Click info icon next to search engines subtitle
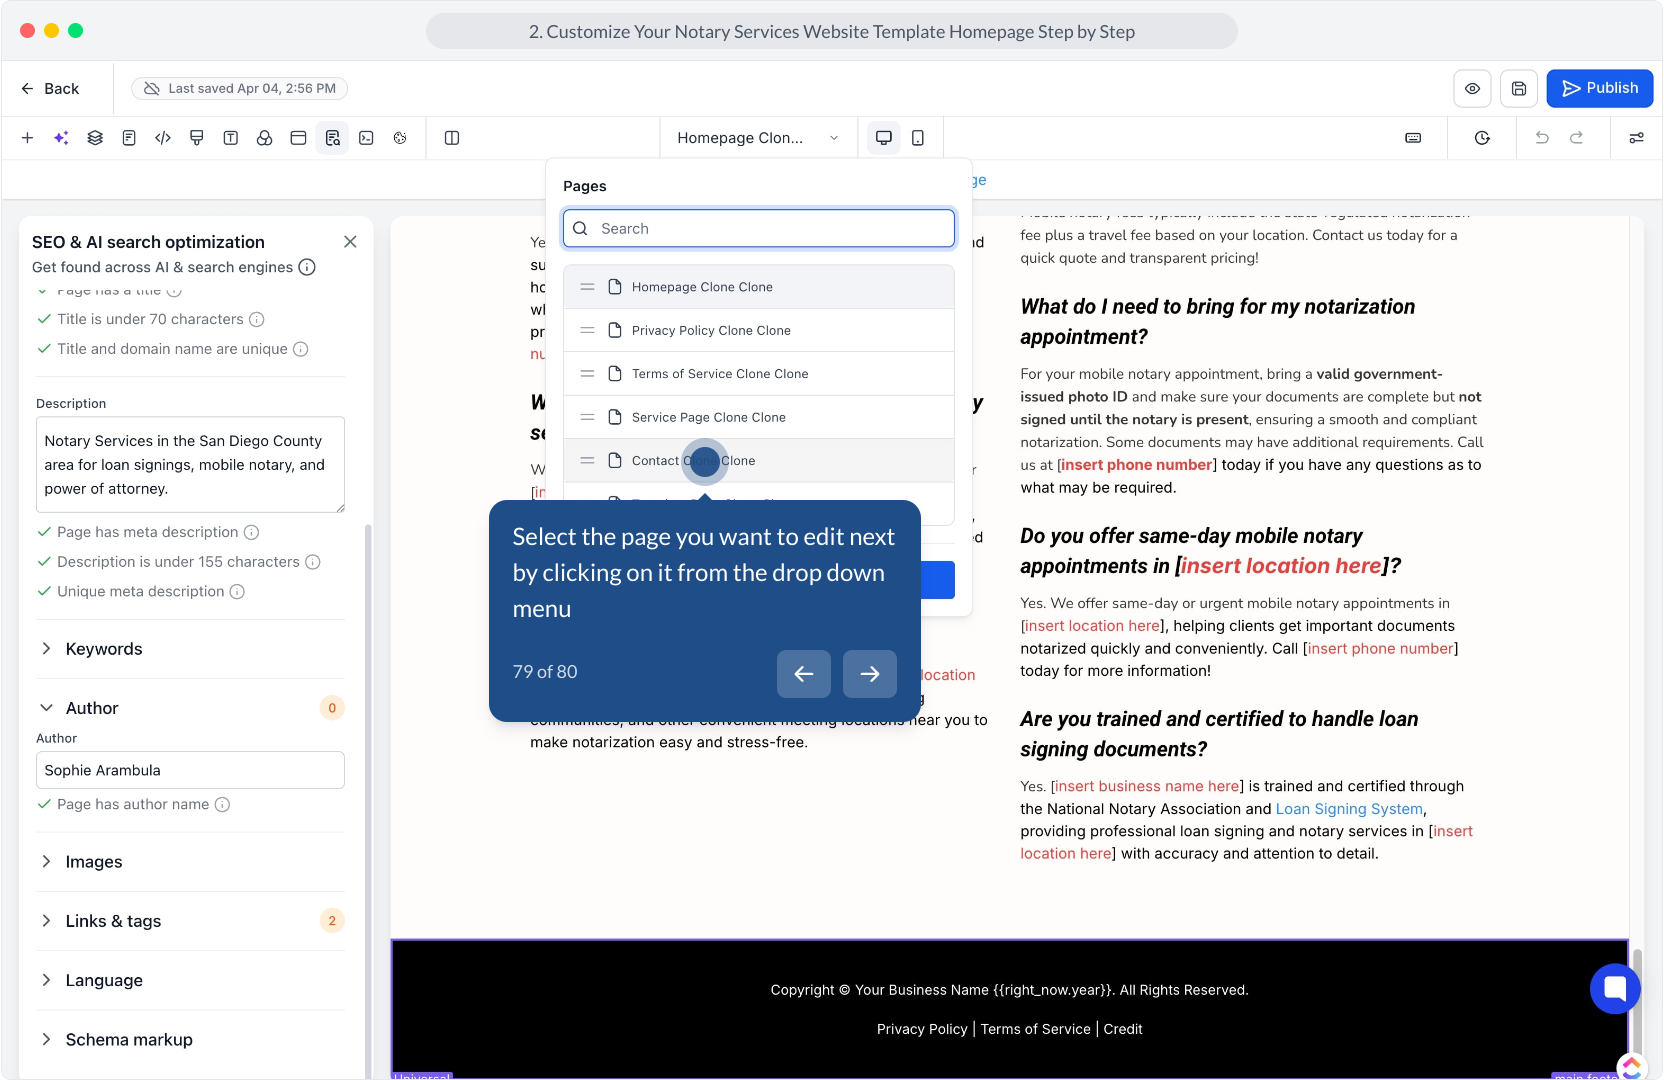The height and width of the screenshot is (1080, 1664). (307, 267)
